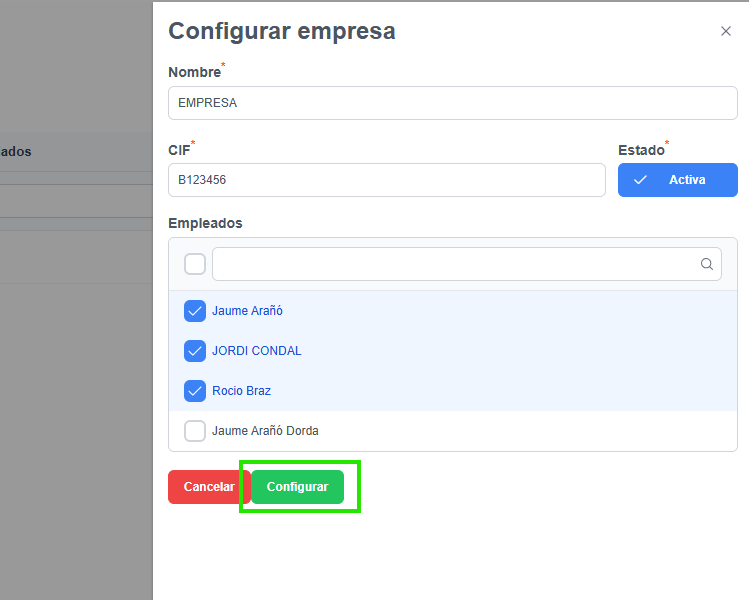Uncheck JORDI CONDAL employee checkbox
The height and width of the screenshot is (600, 749).
tap(195, 351)
